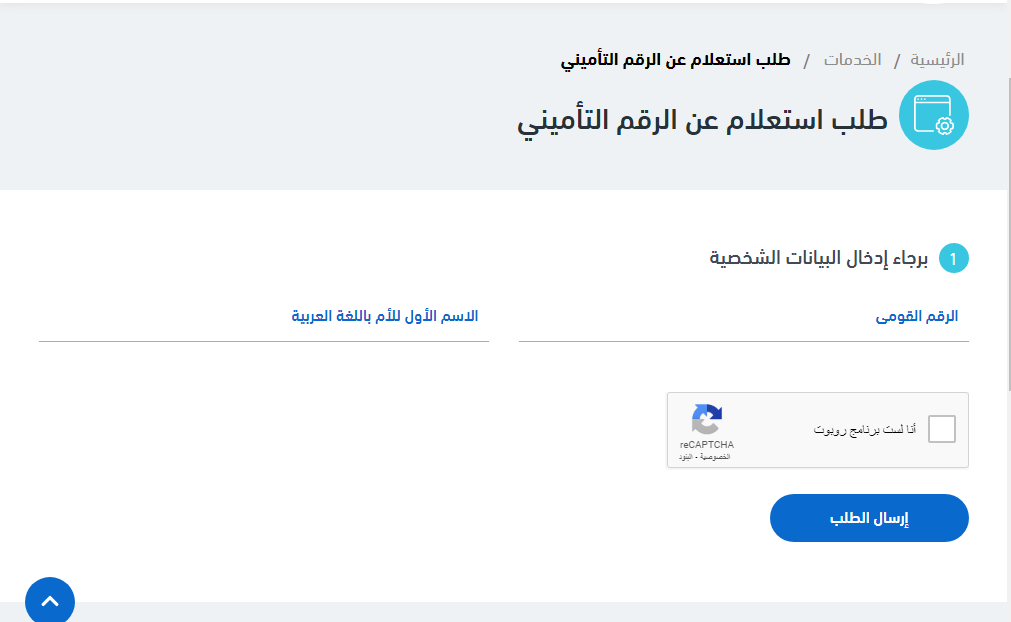
Task: Open the reCAPTCHA البنود terms link
Action: [685, 457]
